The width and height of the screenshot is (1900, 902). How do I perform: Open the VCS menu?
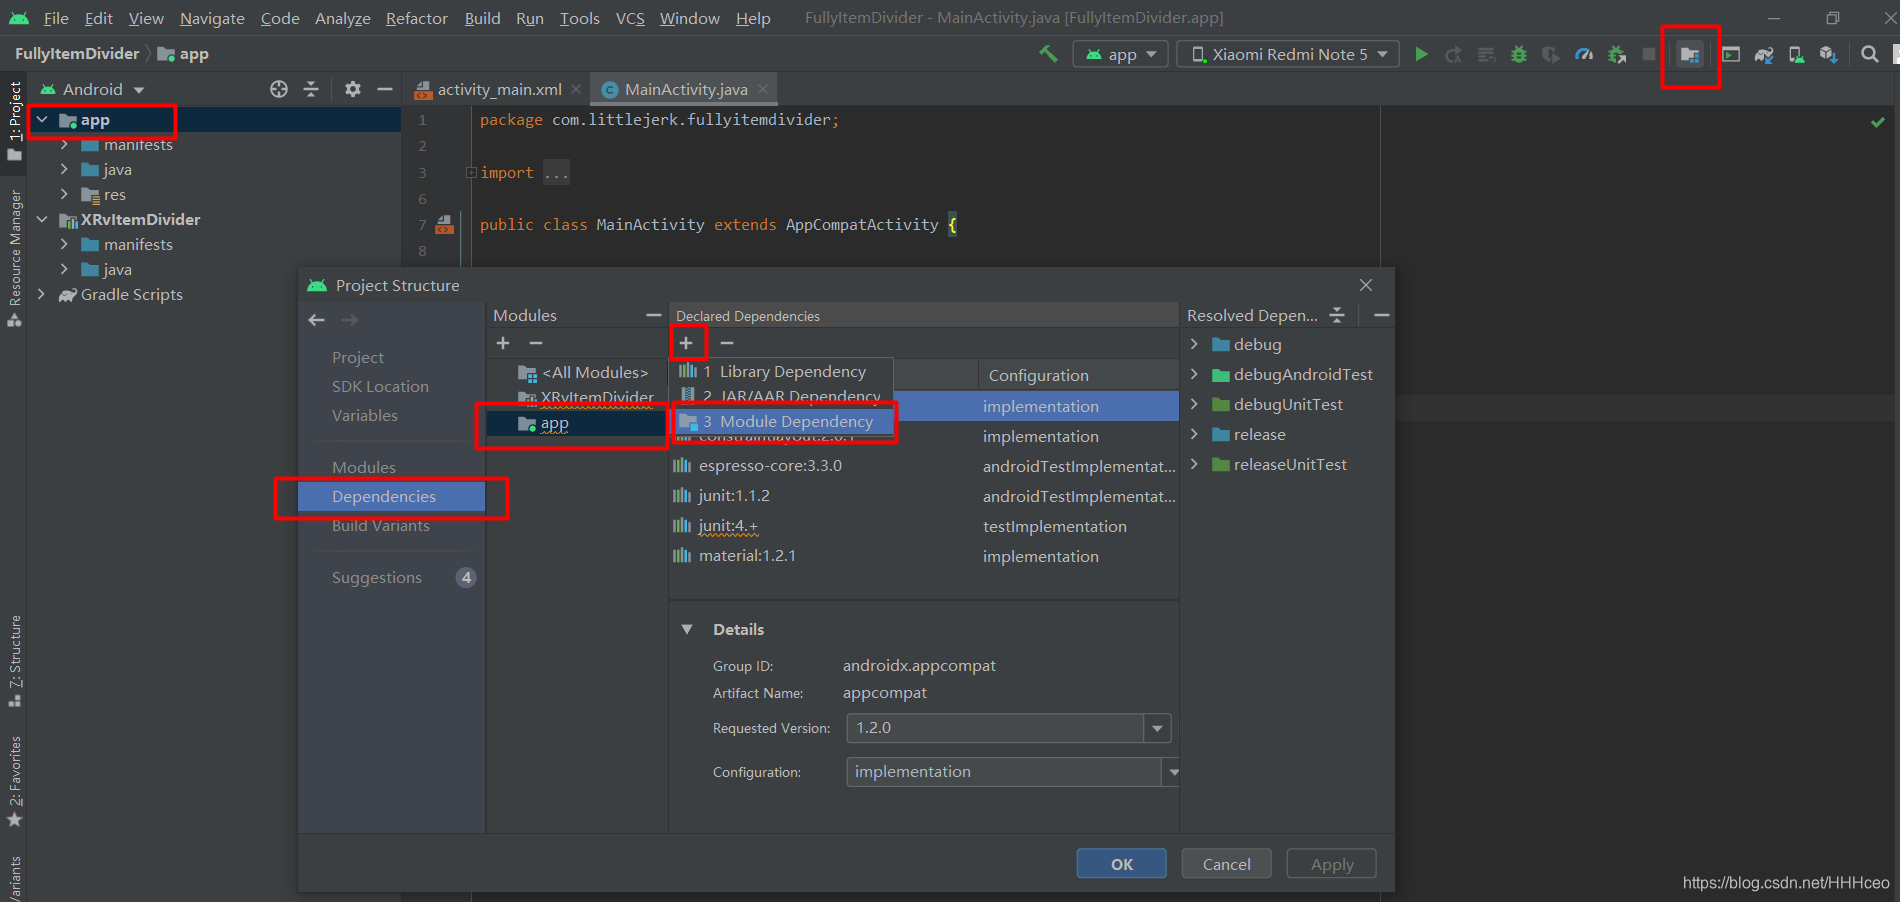(x=630, y=18)
